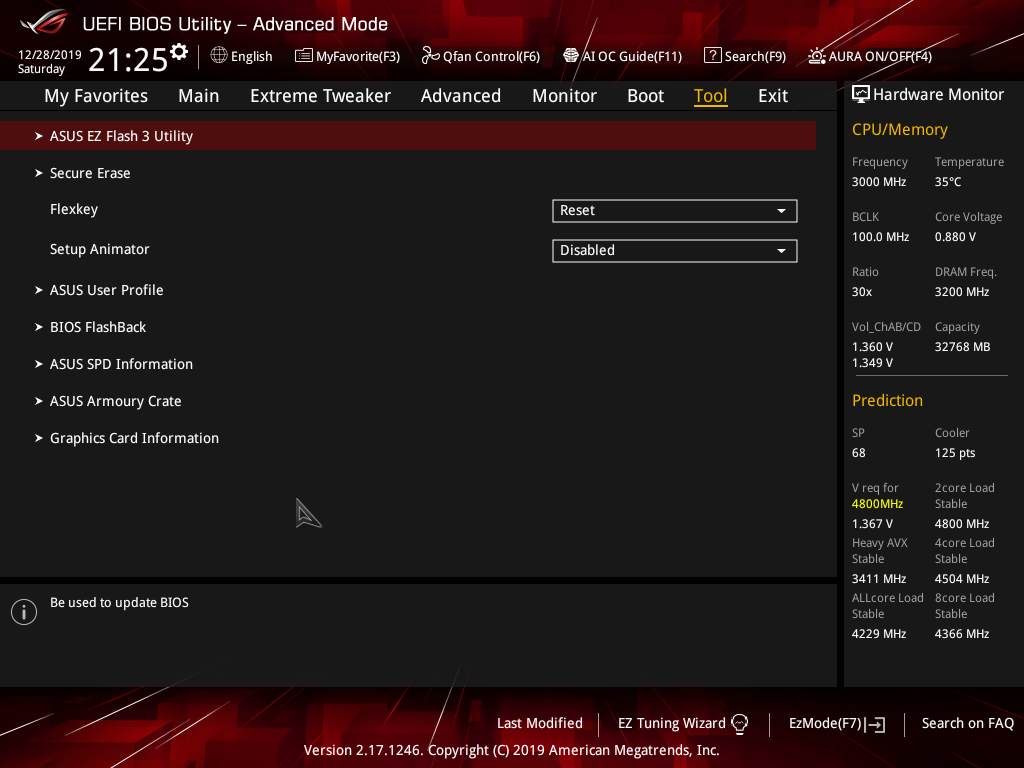Click the Prediction heading
Viewport: 1024px width, 768px height.
887,400
